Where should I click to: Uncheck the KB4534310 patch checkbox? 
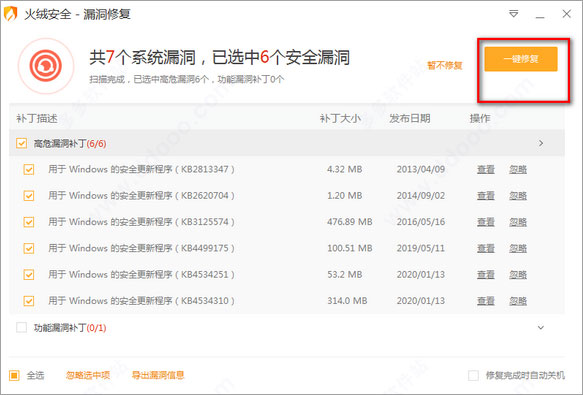click(29, 301)
